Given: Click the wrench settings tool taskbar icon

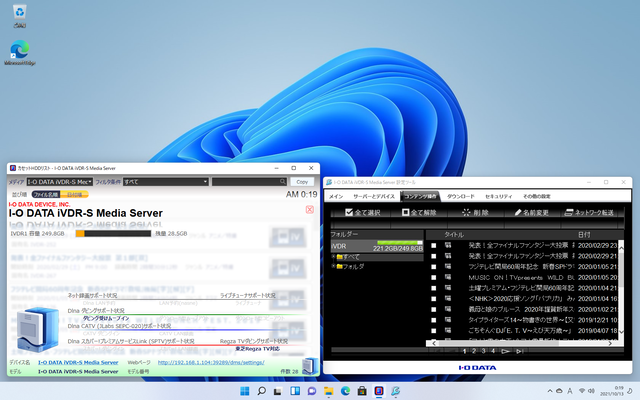Looking at the screenshot, I should coord(396,391).
